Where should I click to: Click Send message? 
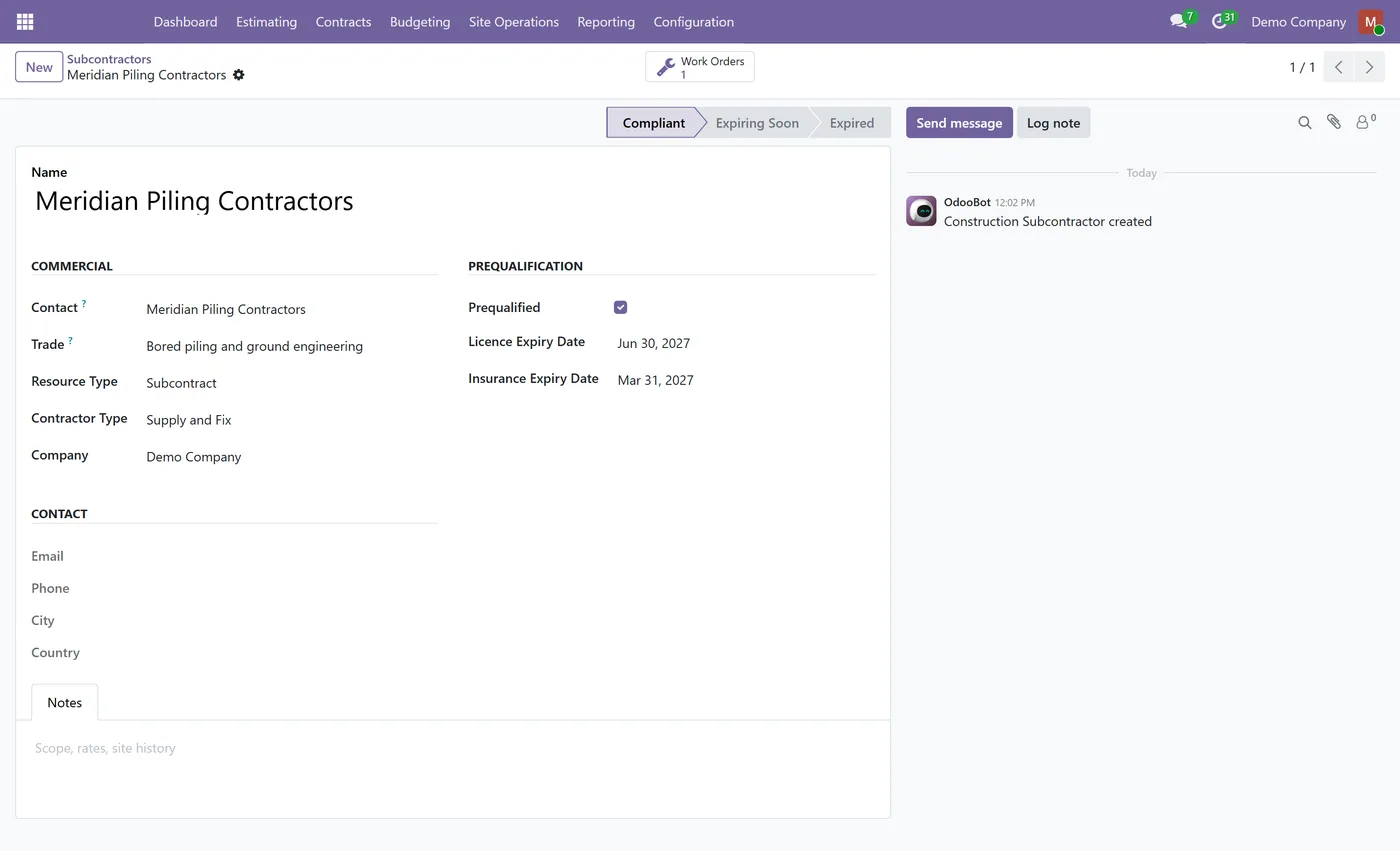[959, 123]
